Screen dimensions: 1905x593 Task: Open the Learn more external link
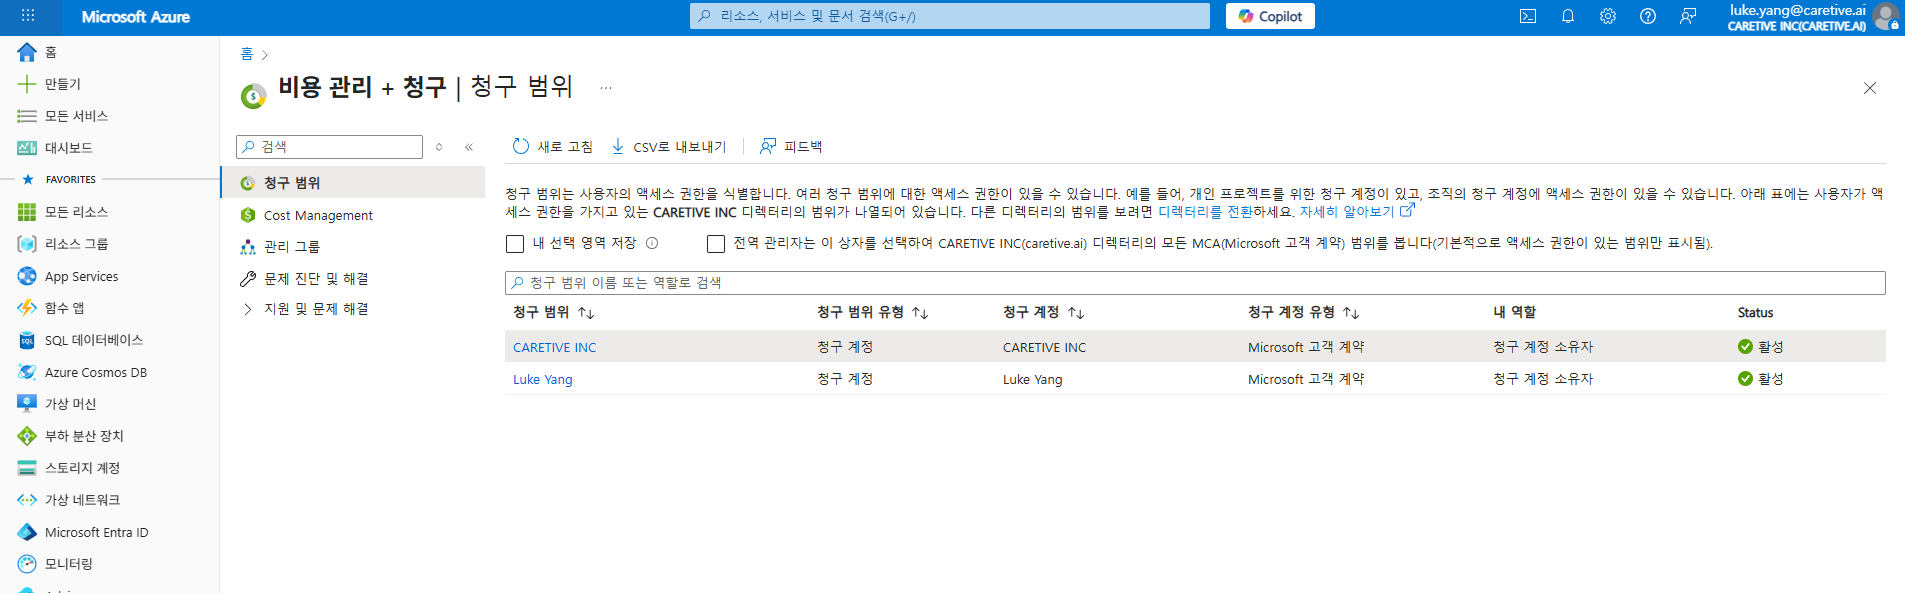point(1357,212)
